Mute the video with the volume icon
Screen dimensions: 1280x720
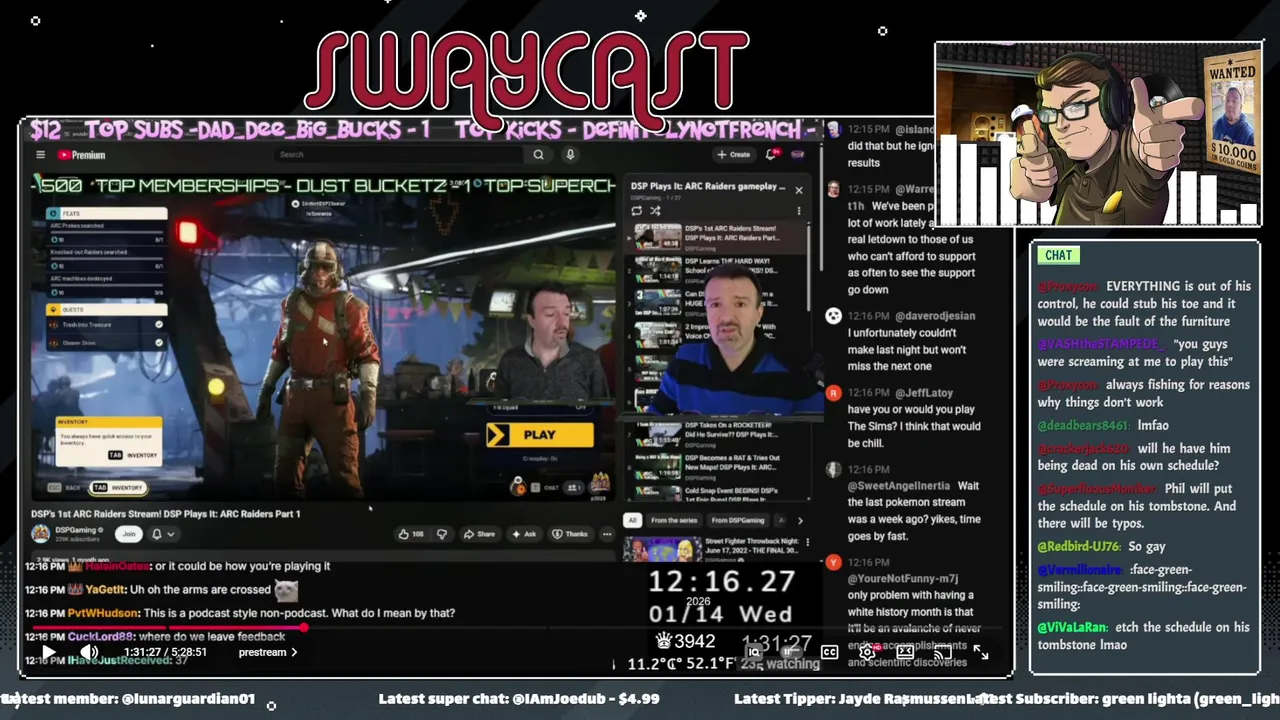[89, 652]
